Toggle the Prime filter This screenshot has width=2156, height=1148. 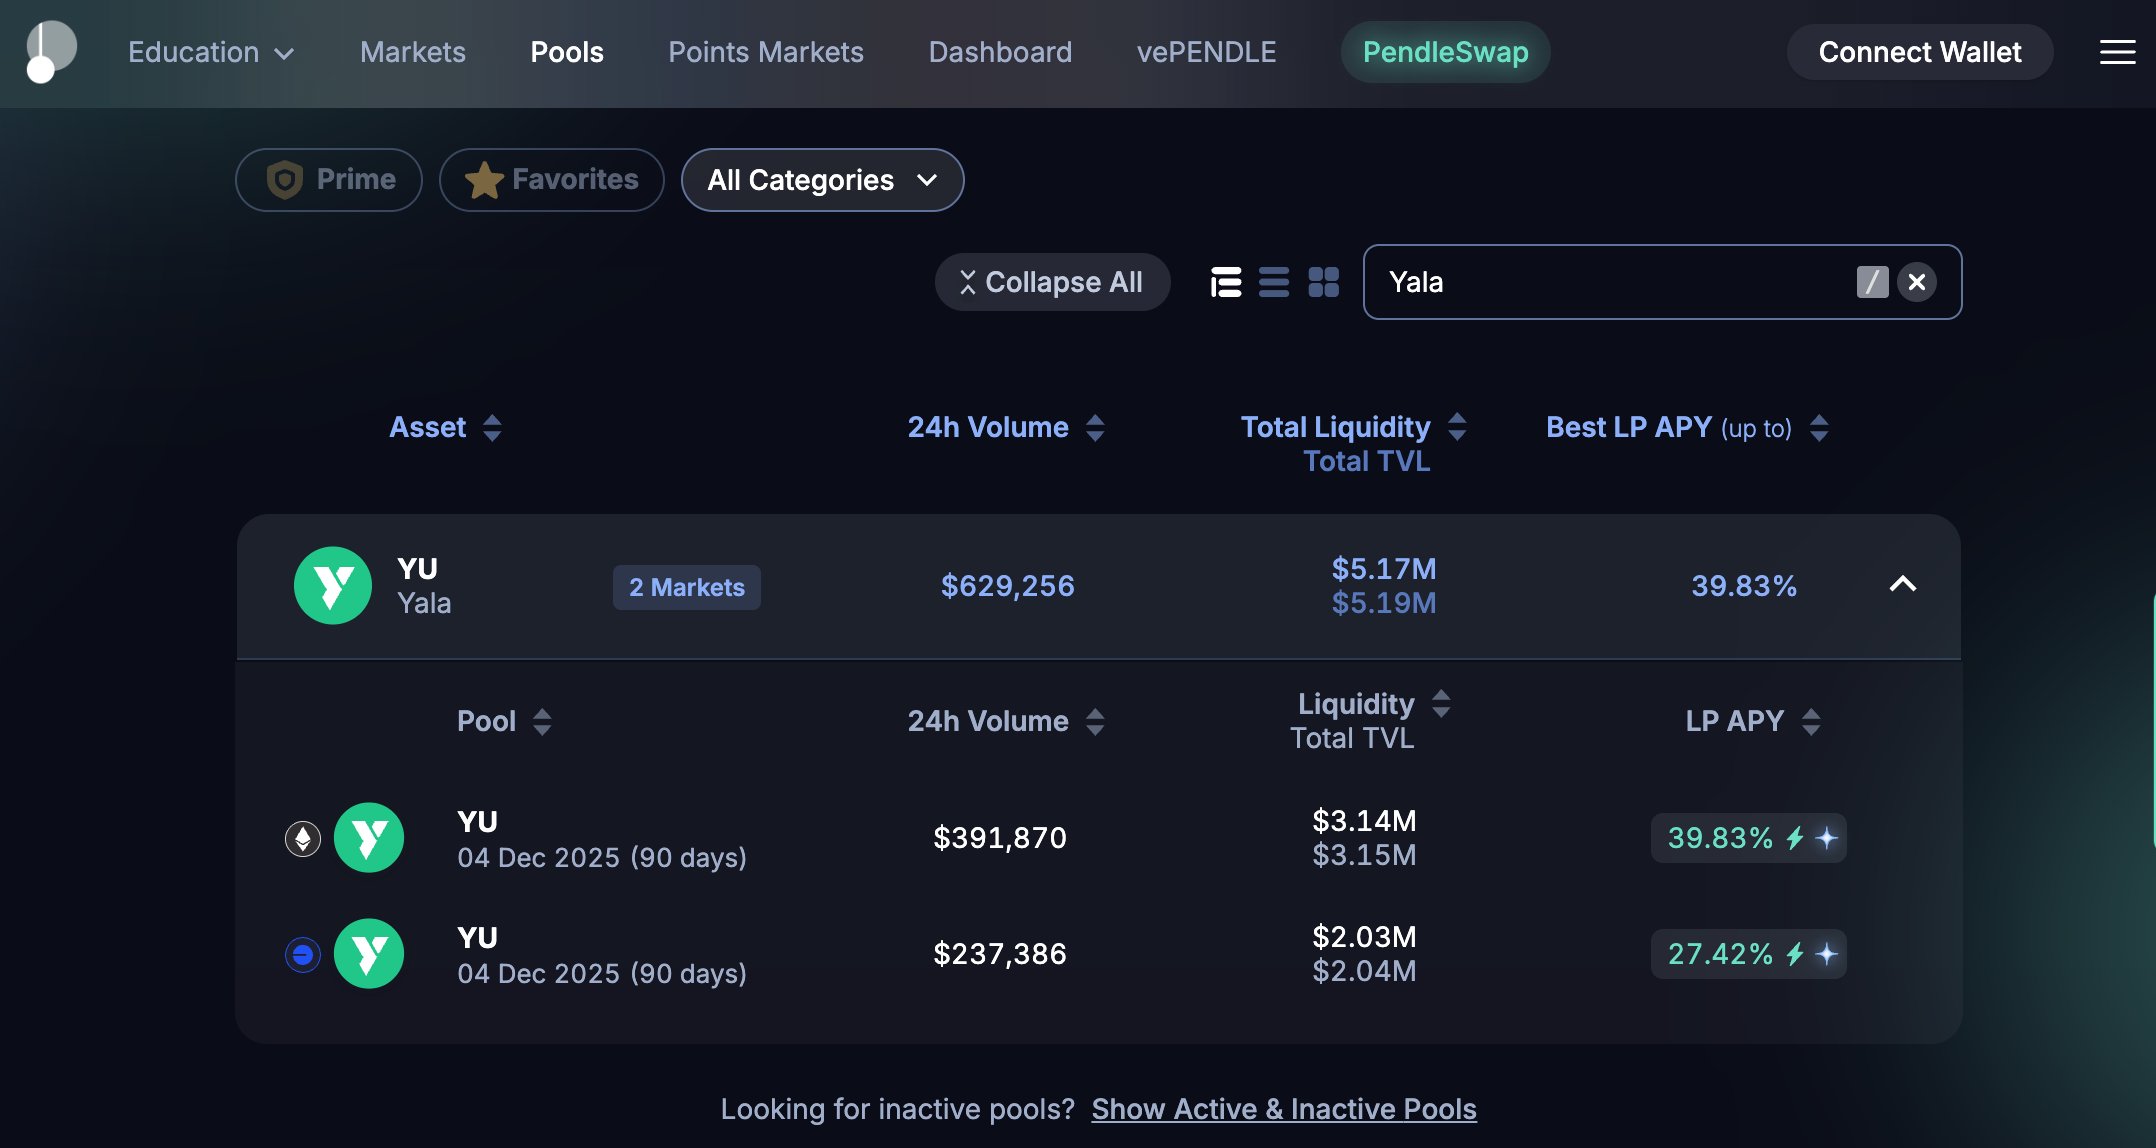(328, 180)
